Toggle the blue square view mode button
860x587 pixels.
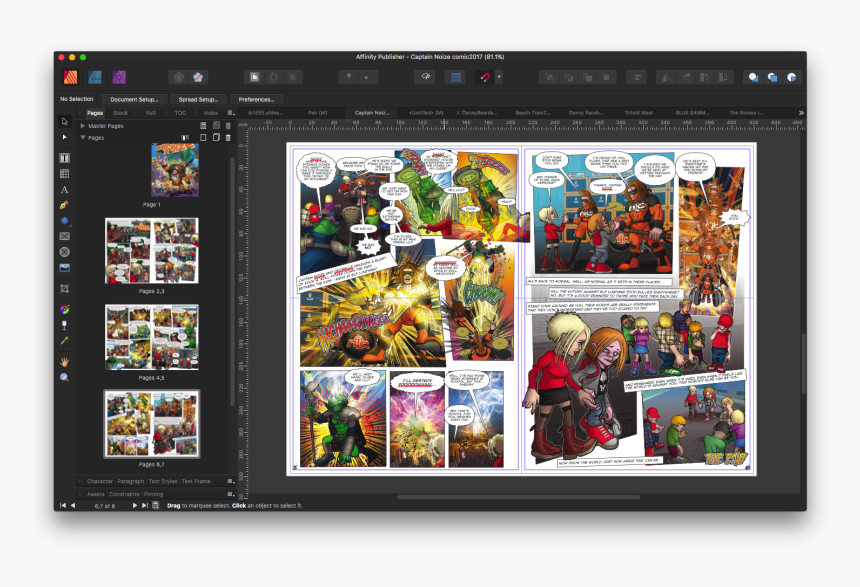[x=455, y=77]
